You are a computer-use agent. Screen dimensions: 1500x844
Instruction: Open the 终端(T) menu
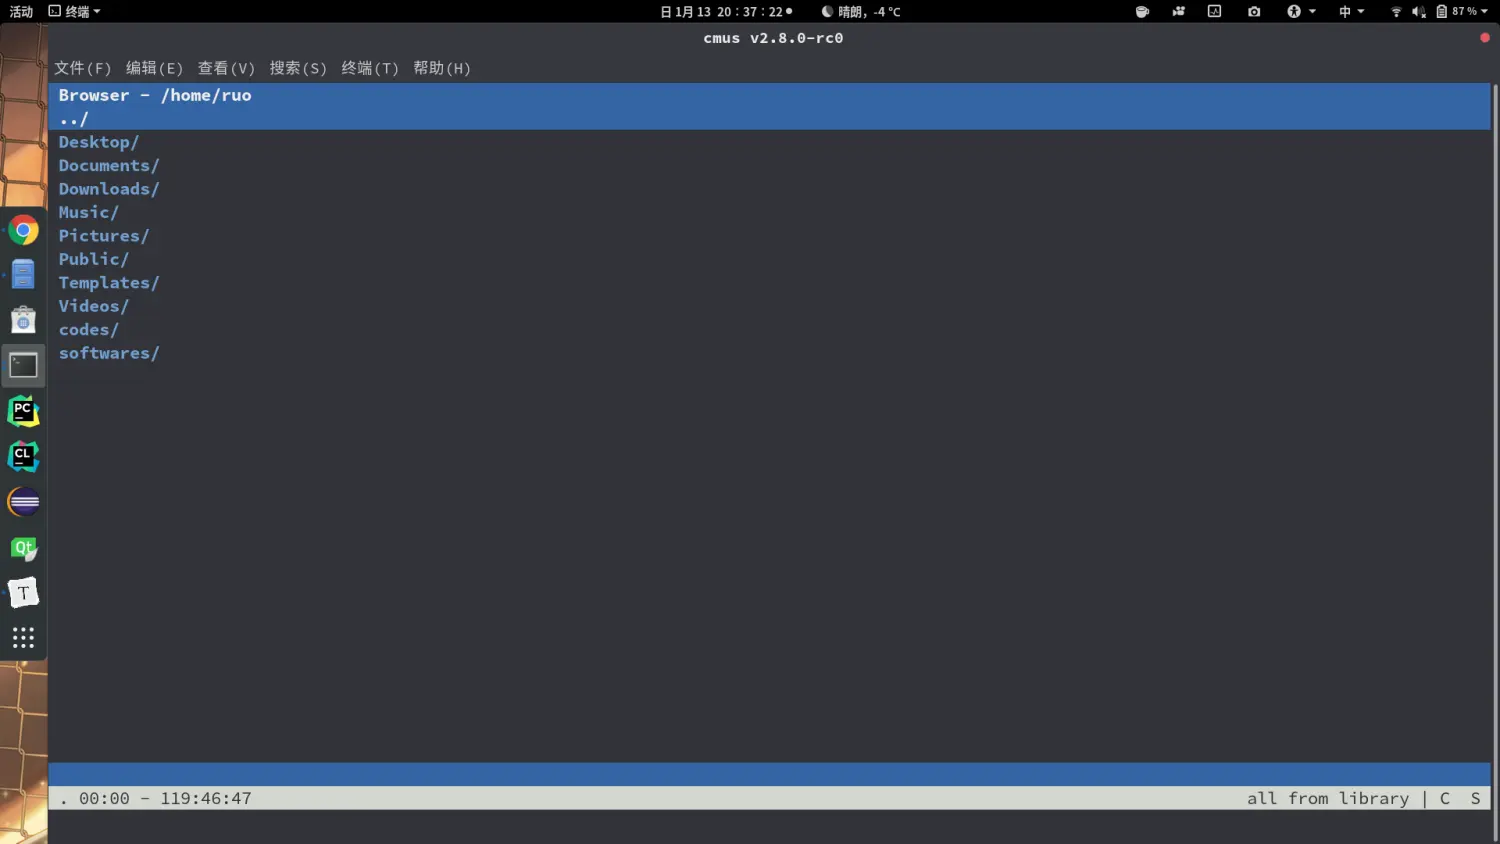[371, 68]
